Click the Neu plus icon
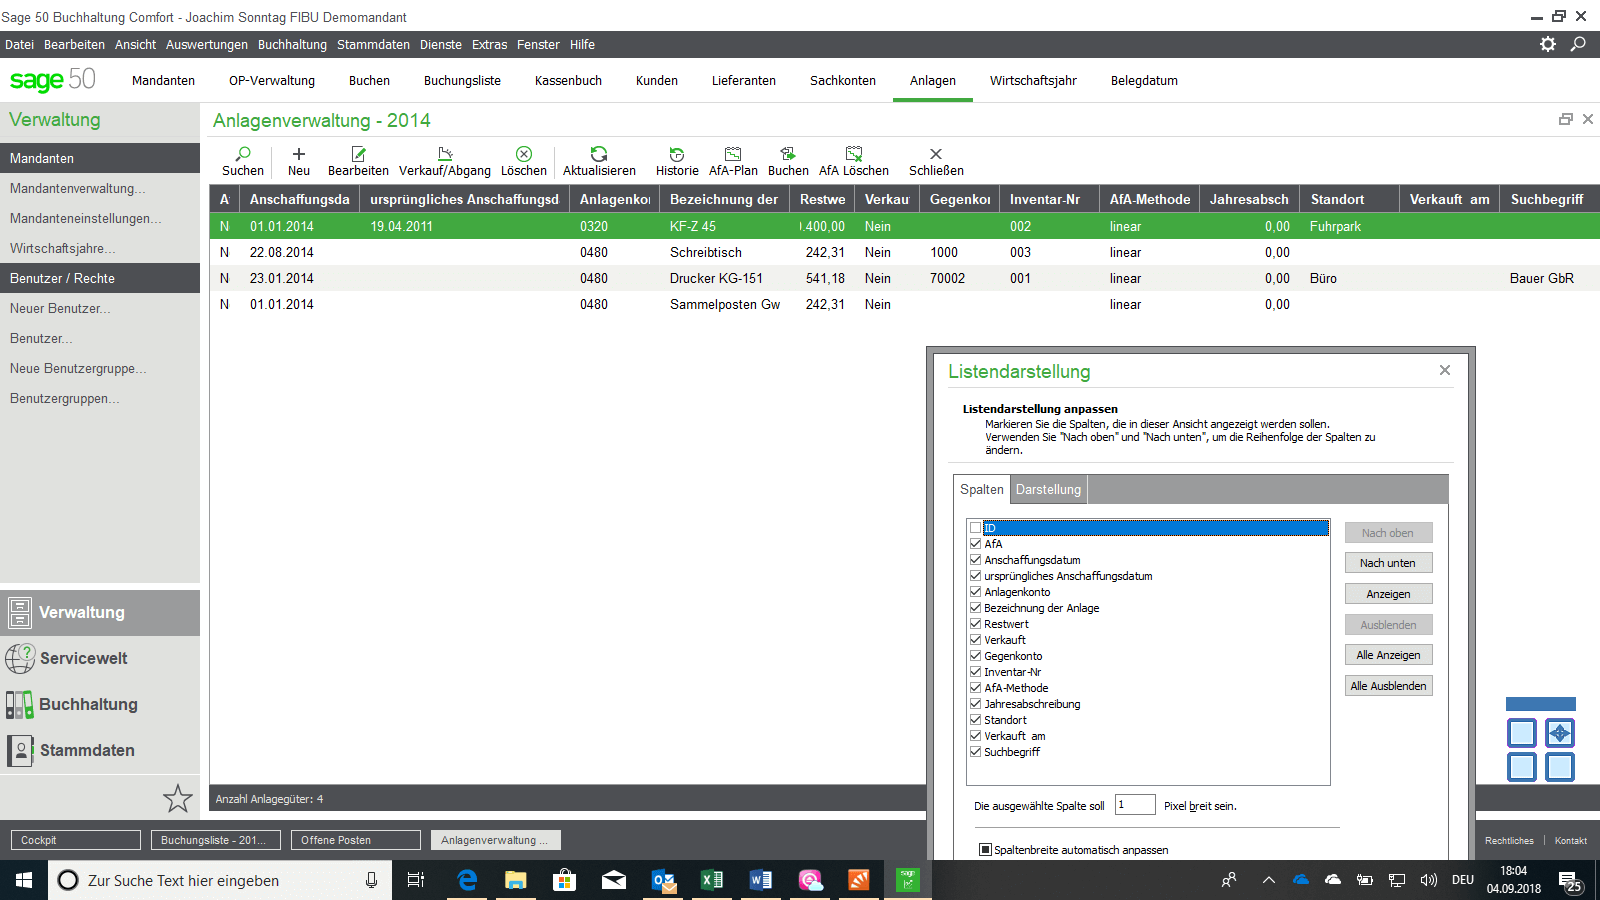 [298, 154]
